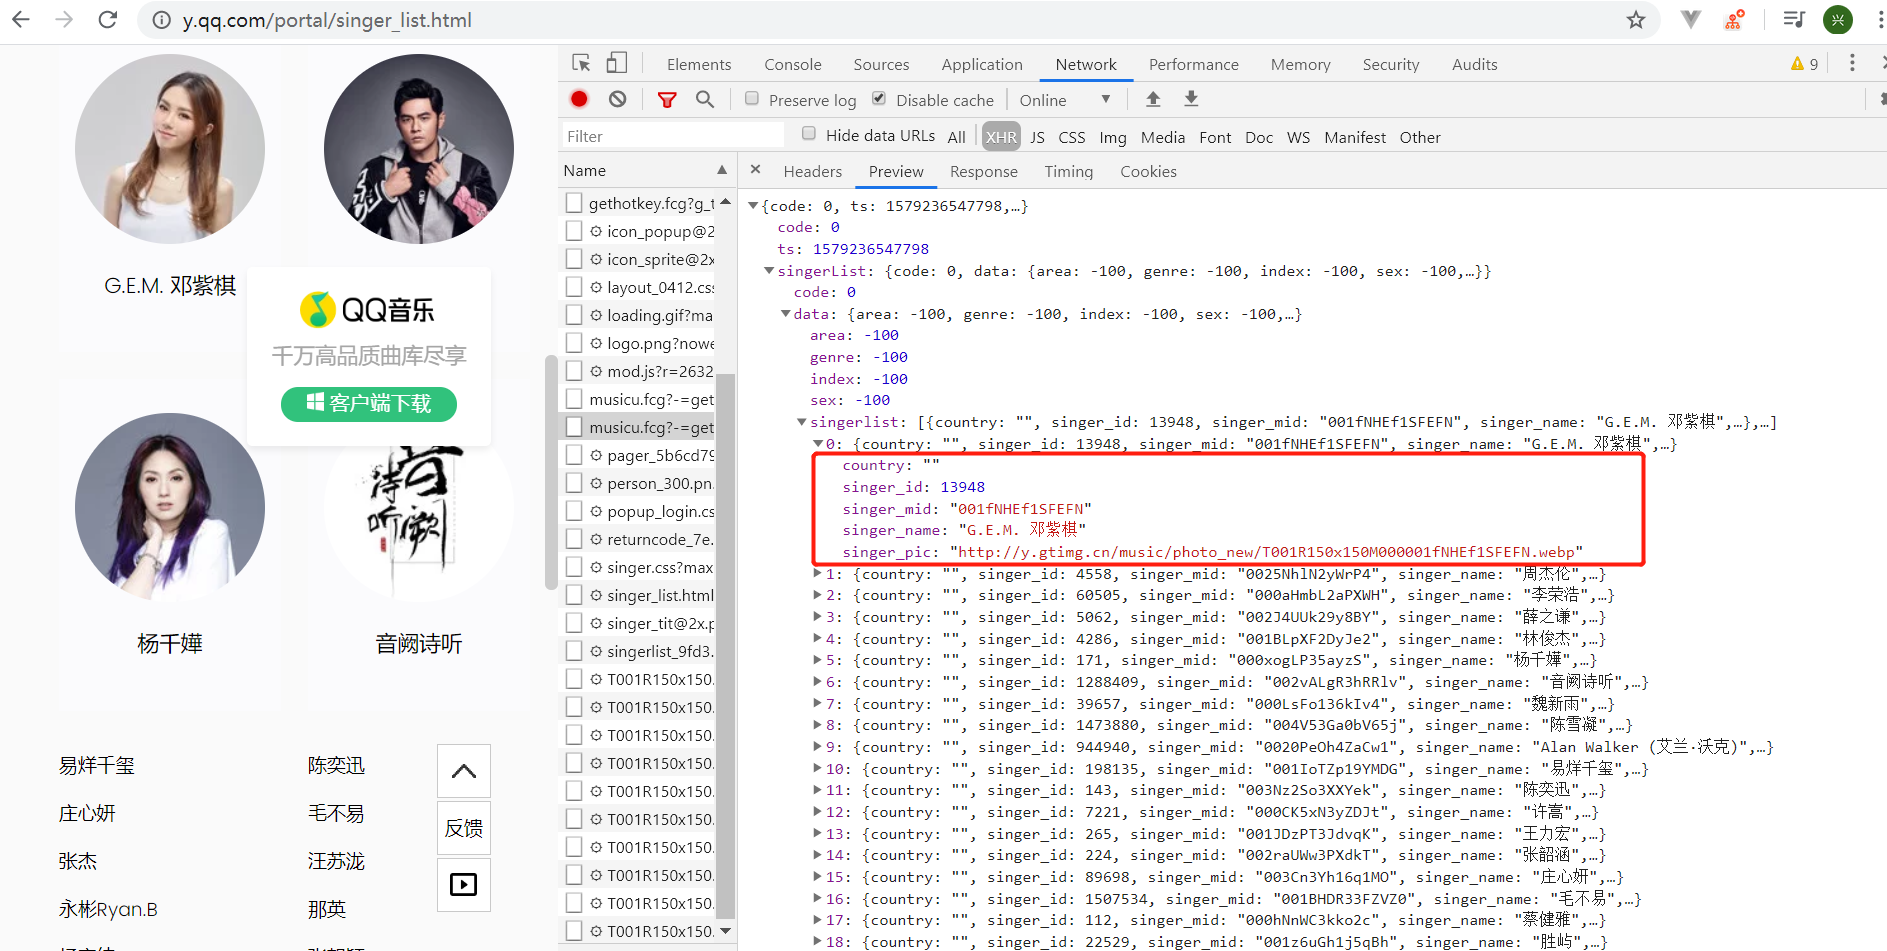Collapse the singerlist array node
This screenshot has width=1887, height=951.
pyautogui.click(x=802, y=422)
